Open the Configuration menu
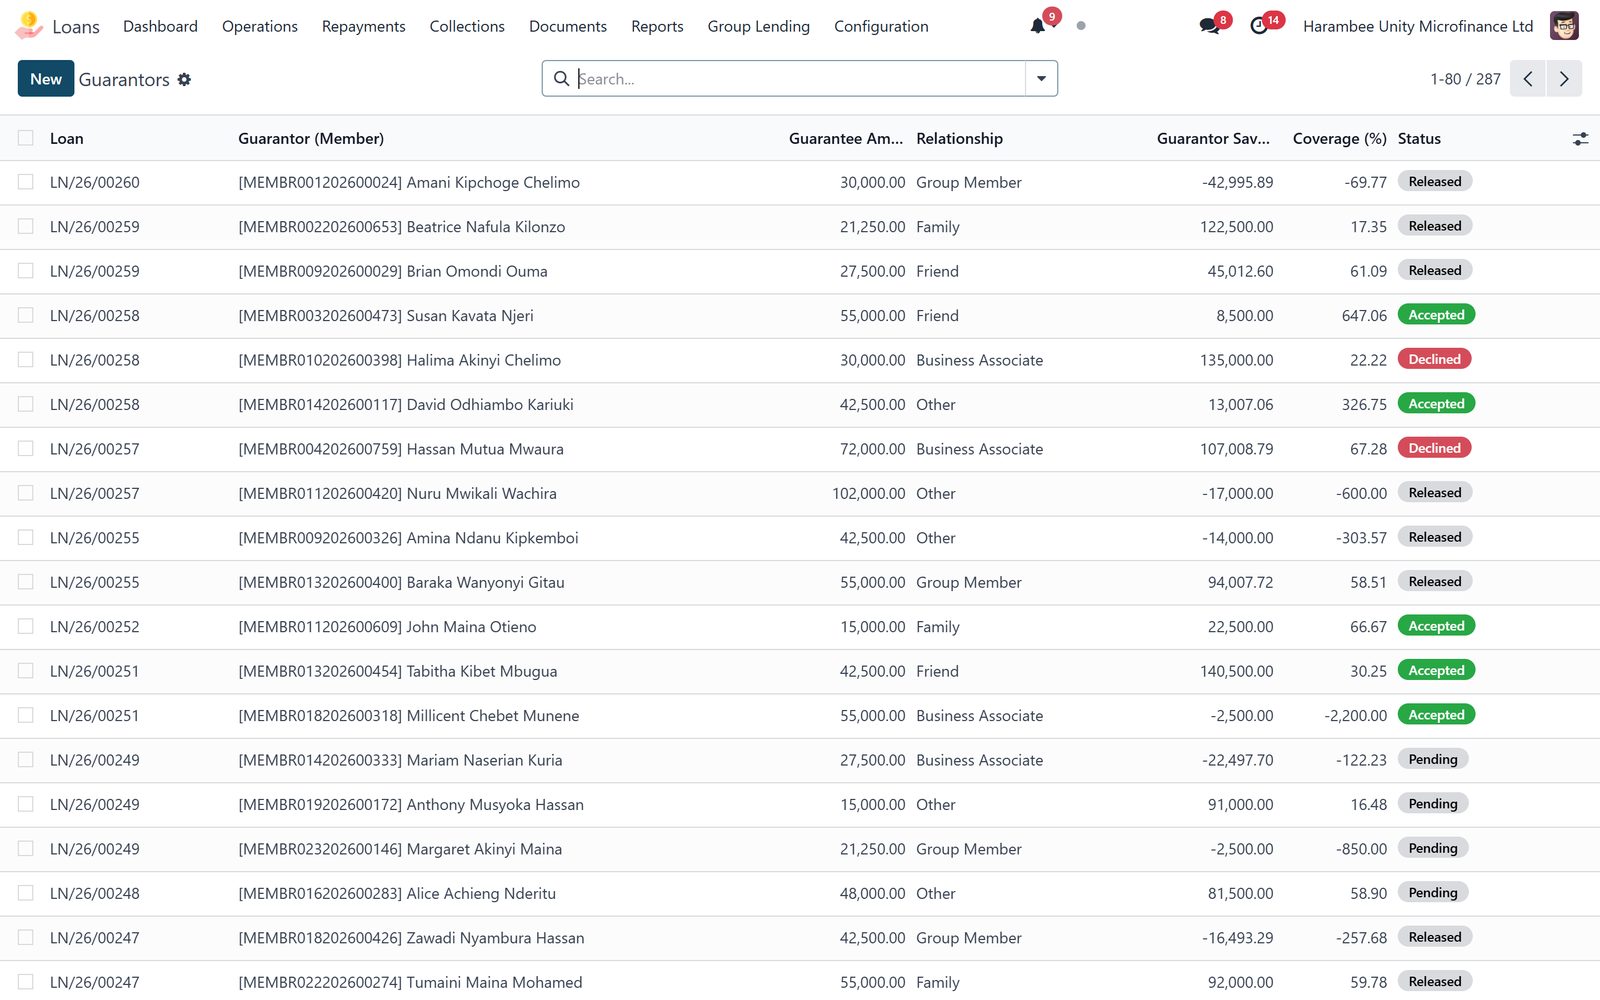Viewport: 1600px width, 1000px height. [881, 26]
